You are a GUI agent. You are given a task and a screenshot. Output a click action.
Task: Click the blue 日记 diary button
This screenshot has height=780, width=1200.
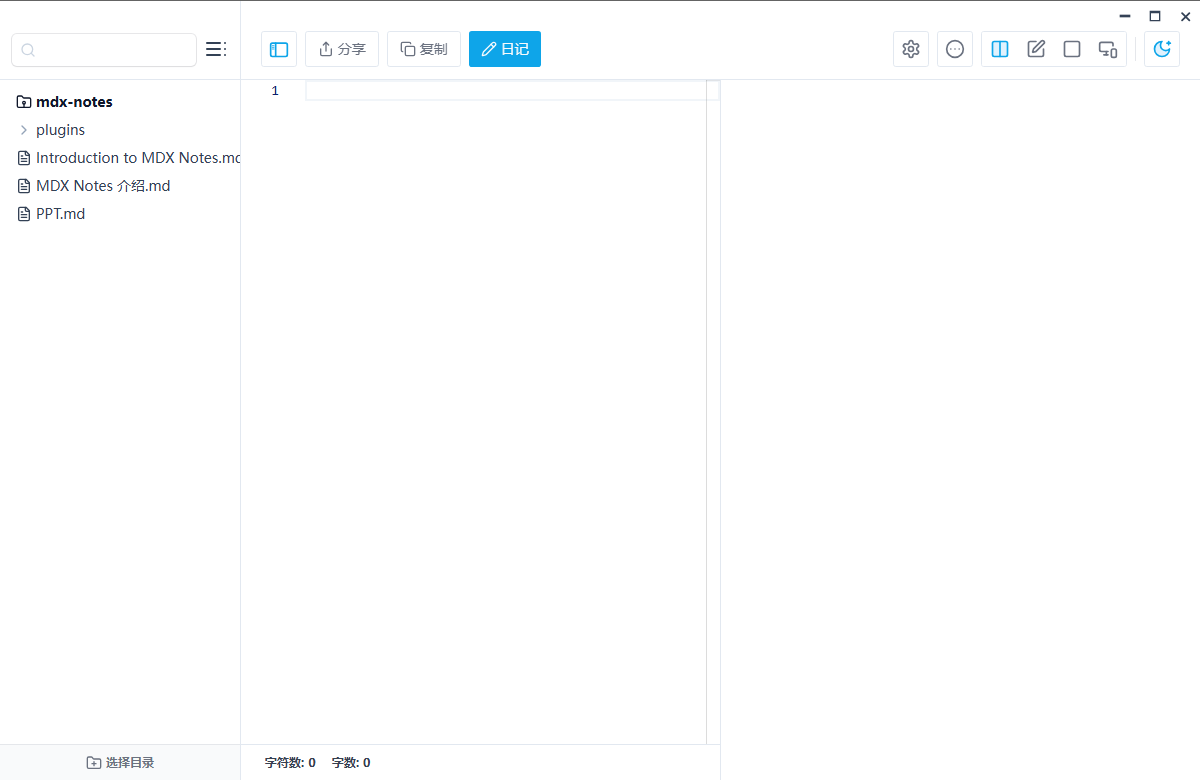(505, 48)
